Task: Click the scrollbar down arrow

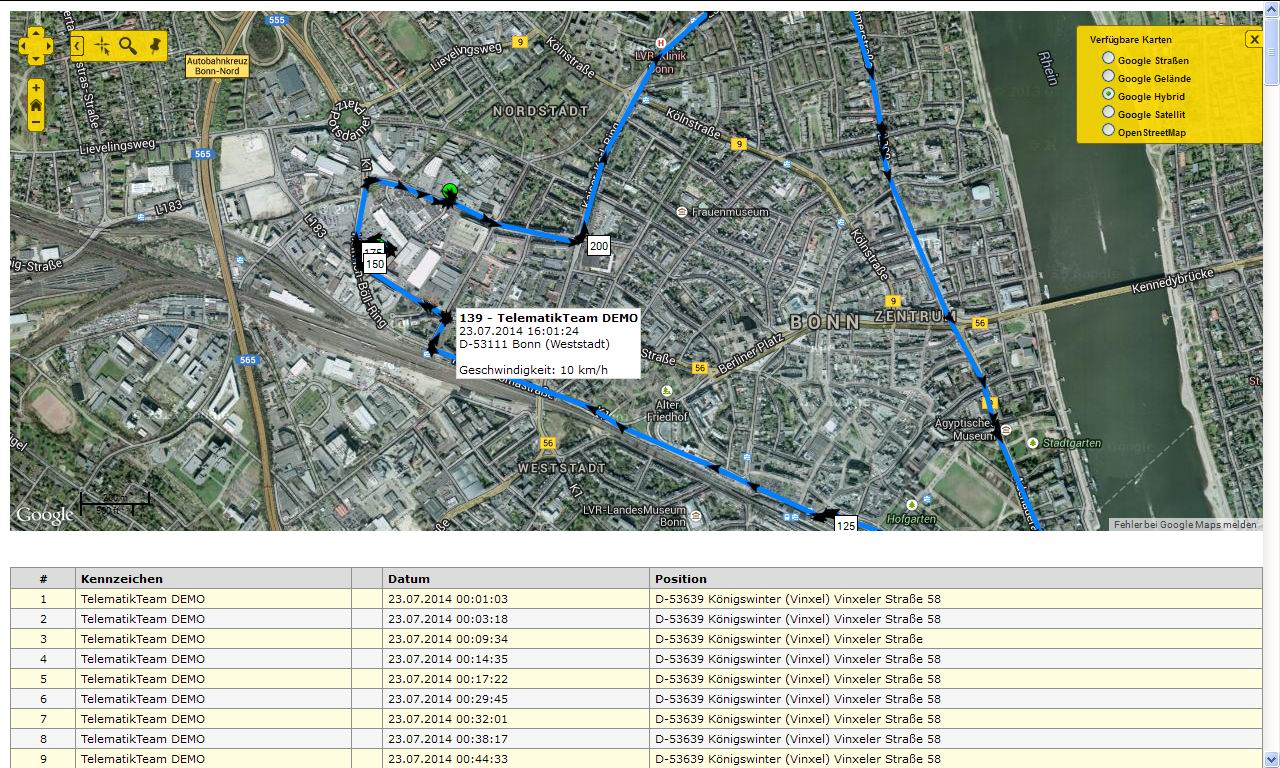Action: (1271, 760)
